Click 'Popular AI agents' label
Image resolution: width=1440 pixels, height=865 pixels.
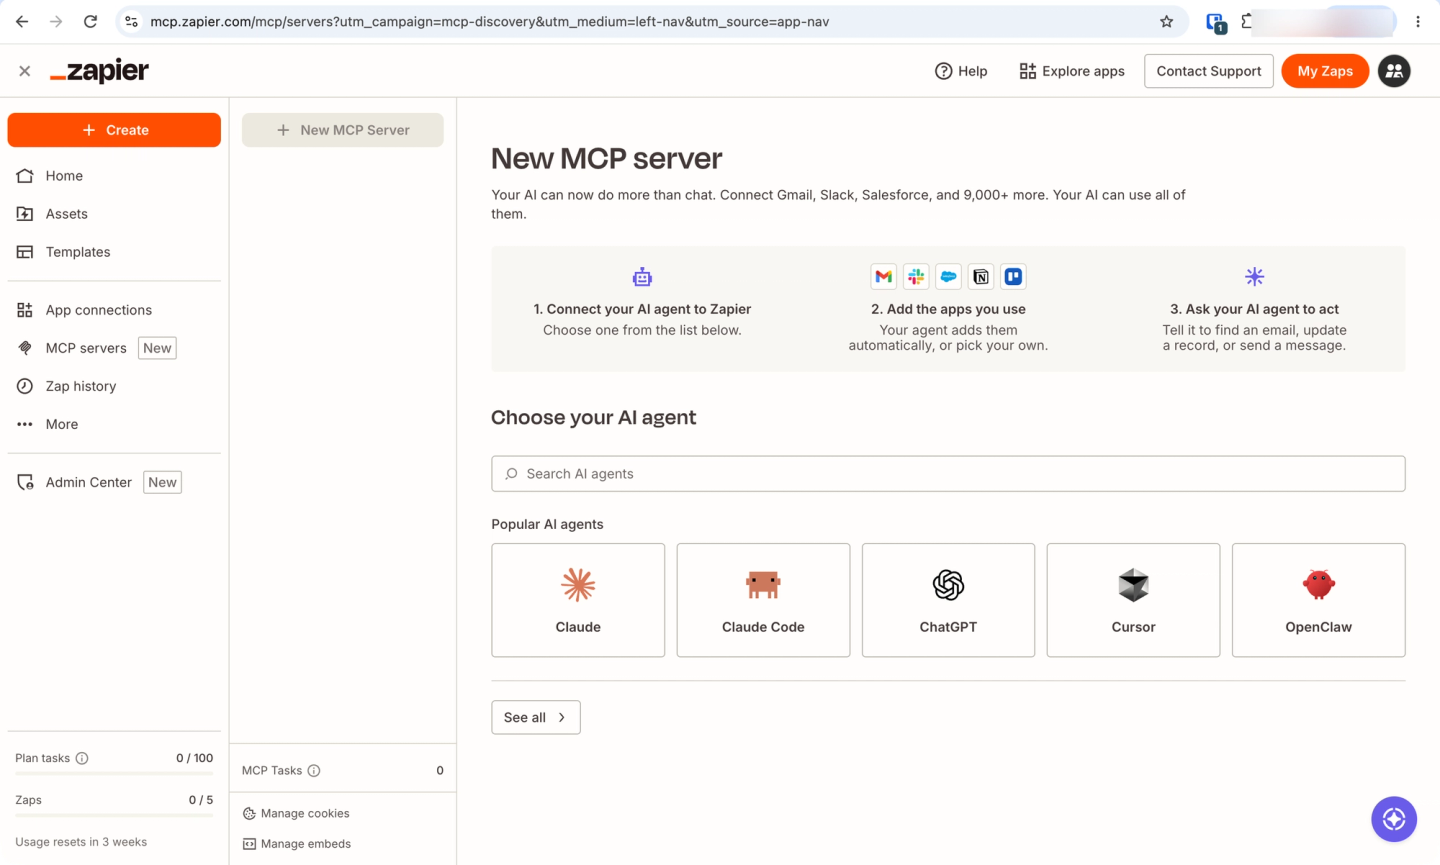click(x=547, y=524)
